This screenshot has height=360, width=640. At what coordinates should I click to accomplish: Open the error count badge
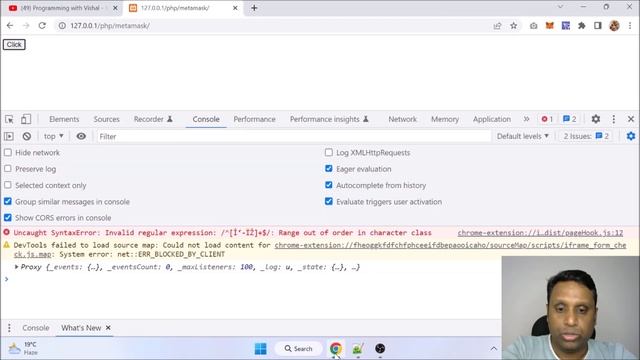click(547, 119)
